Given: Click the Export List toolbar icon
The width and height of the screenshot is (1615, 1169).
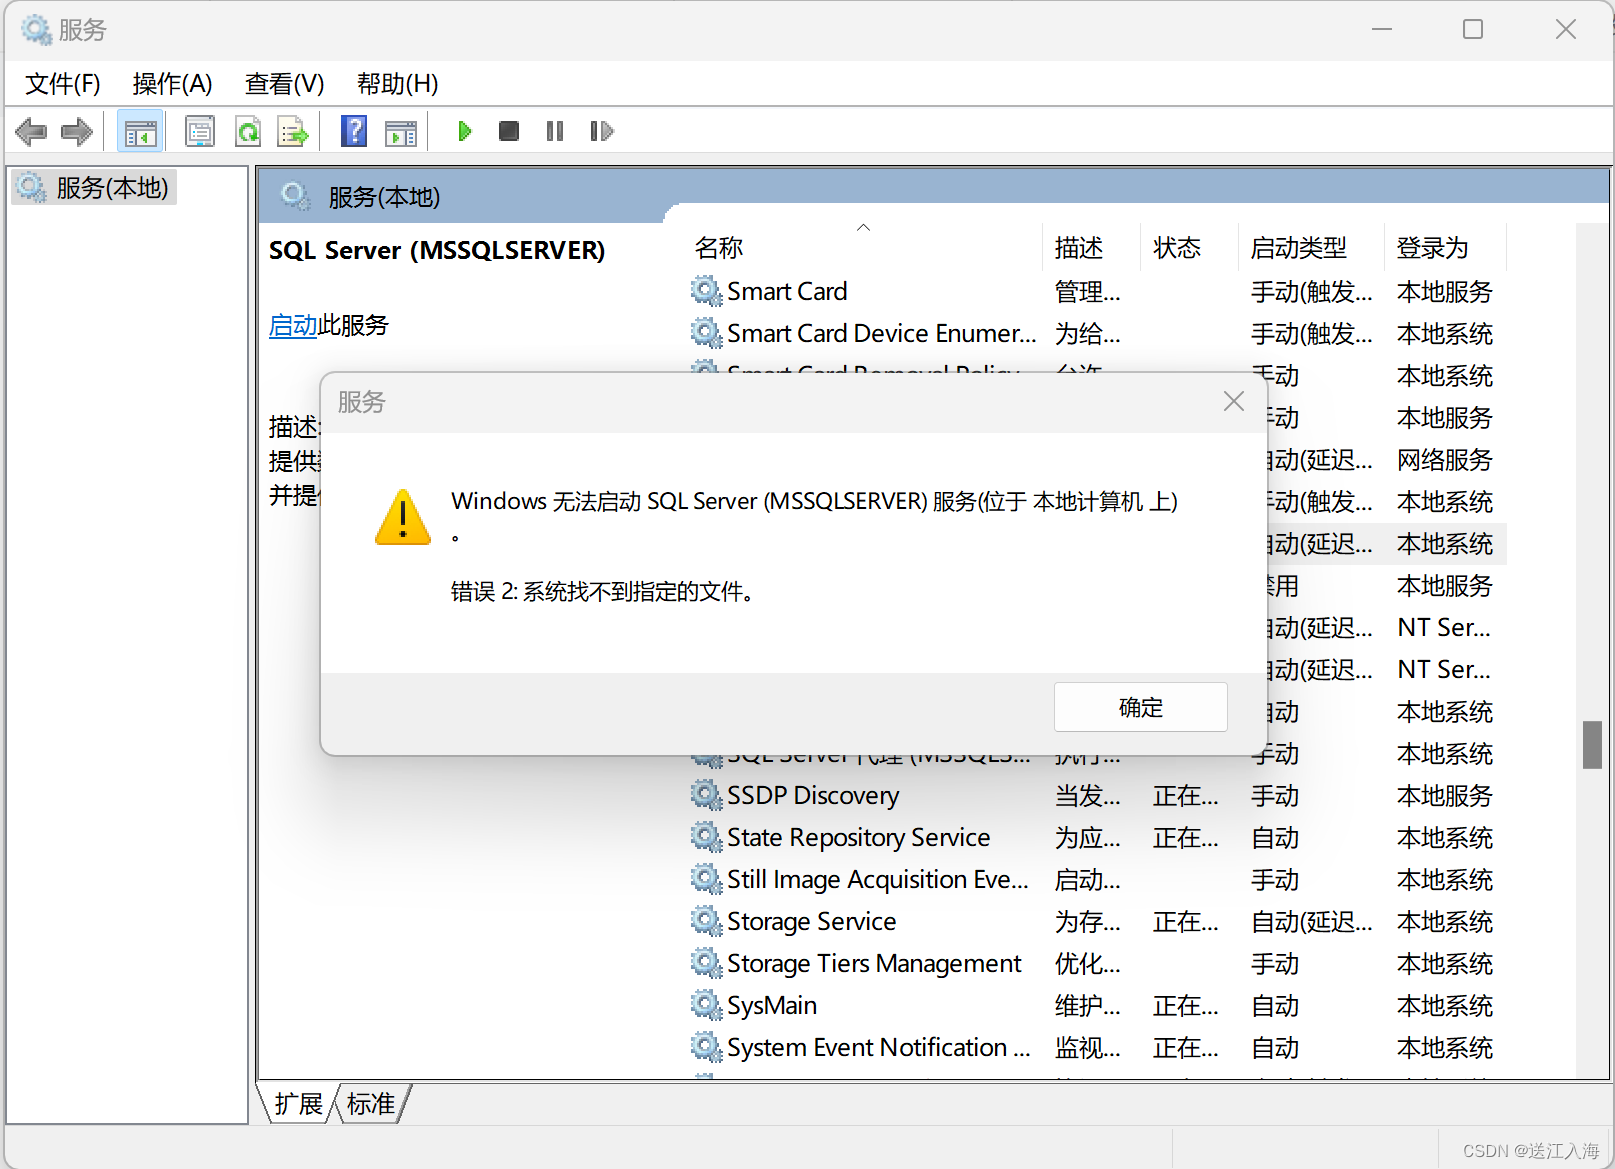Looking at the screenshot, I should coord(294,131).
